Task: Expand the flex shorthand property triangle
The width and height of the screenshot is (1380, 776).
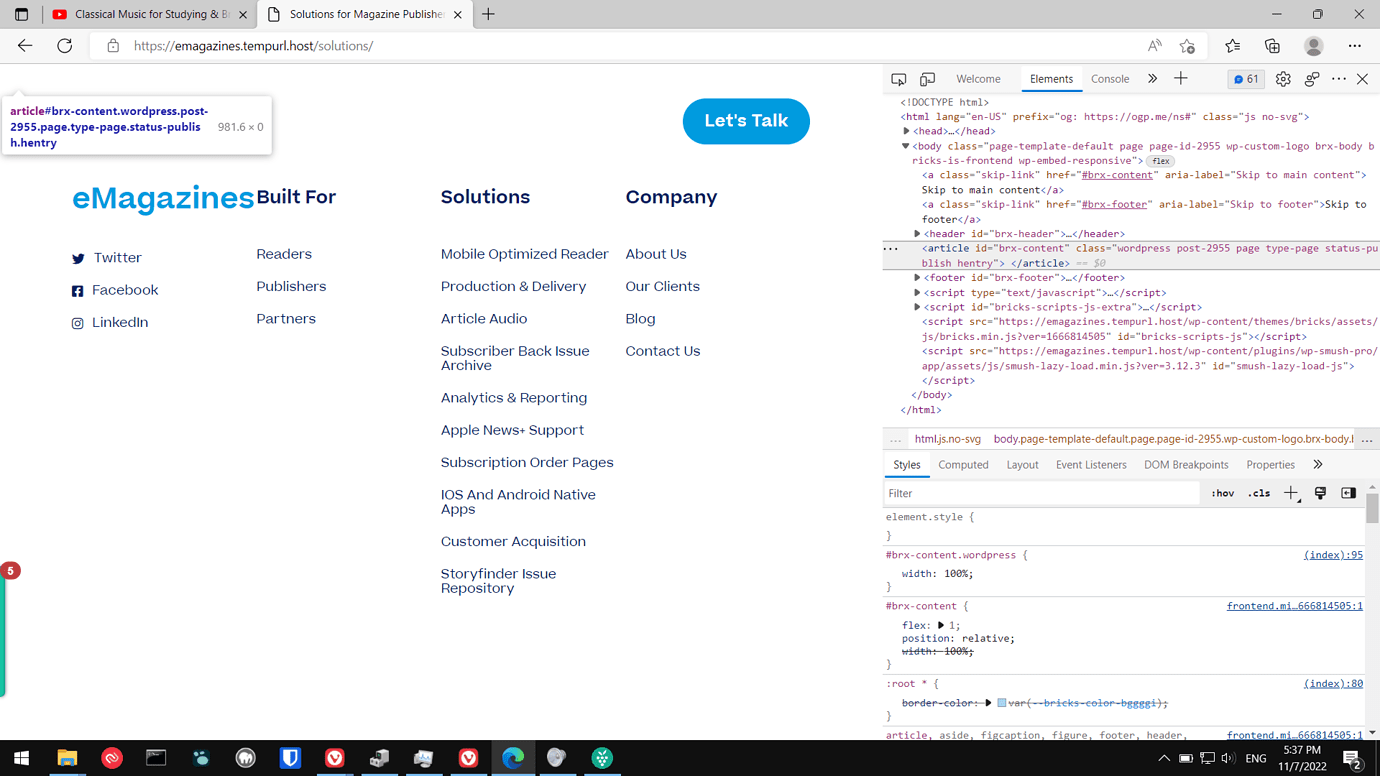Action: click(941, 625)
